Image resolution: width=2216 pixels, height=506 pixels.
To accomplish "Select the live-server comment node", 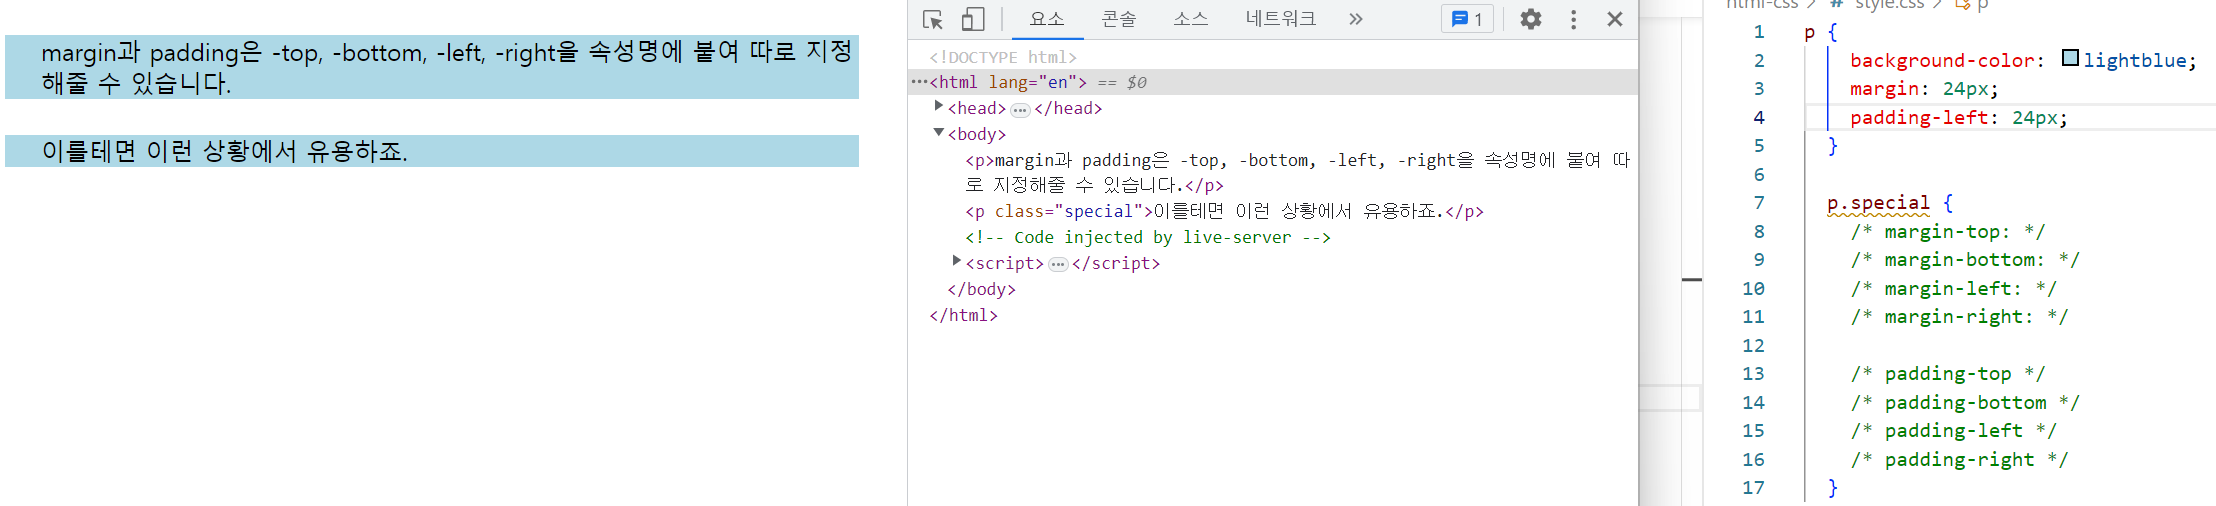I will click(1148, 238).
